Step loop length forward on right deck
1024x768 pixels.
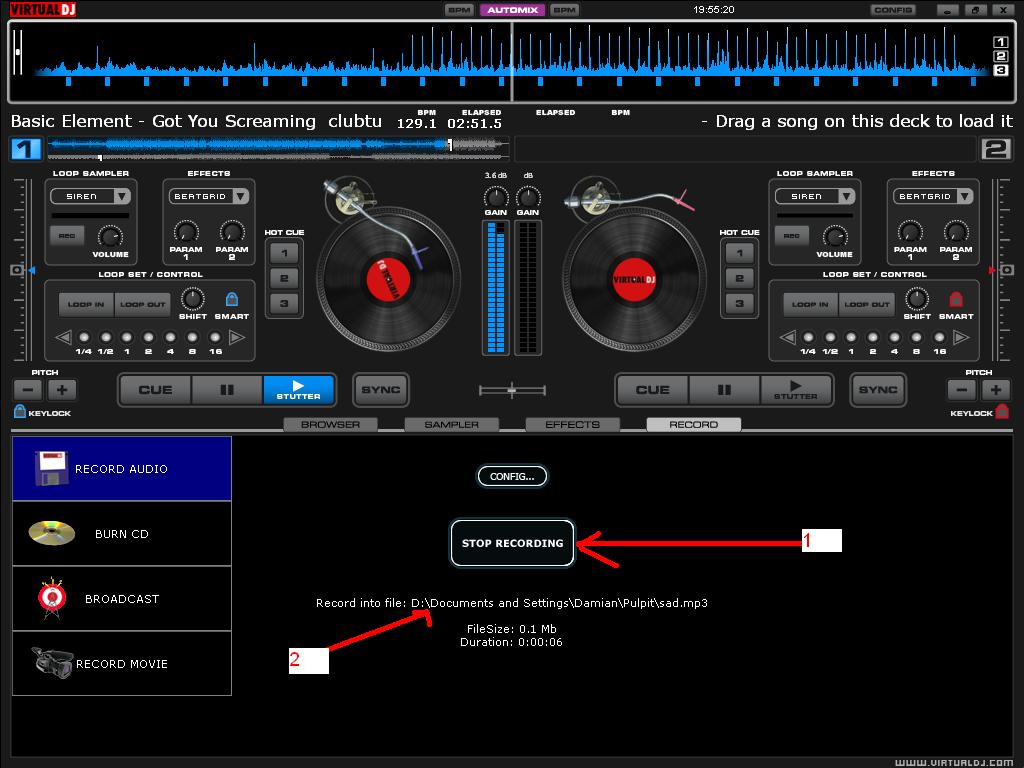click(x=961, y=338)
